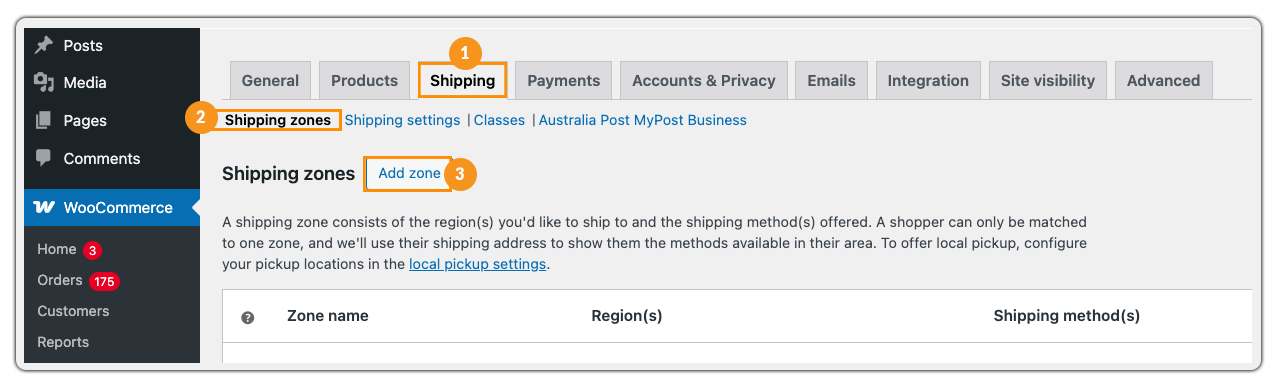
Task: Click the Orders count badge showing 175
Action: point(104,281)
